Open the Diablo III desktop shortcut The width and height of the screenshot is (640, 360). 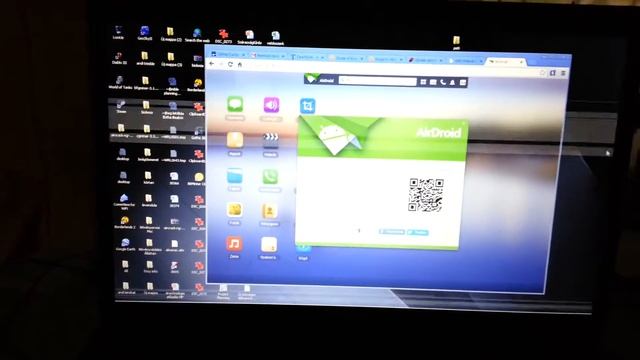coord(119,58)
